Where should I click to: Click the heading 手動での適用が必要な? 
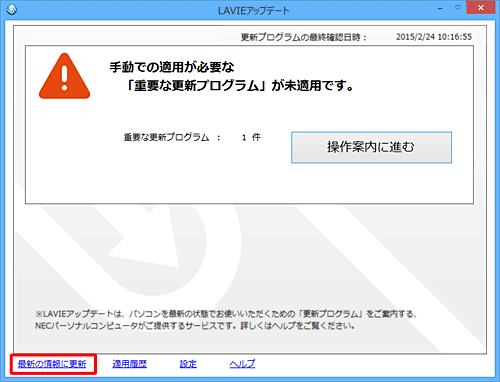172,67
